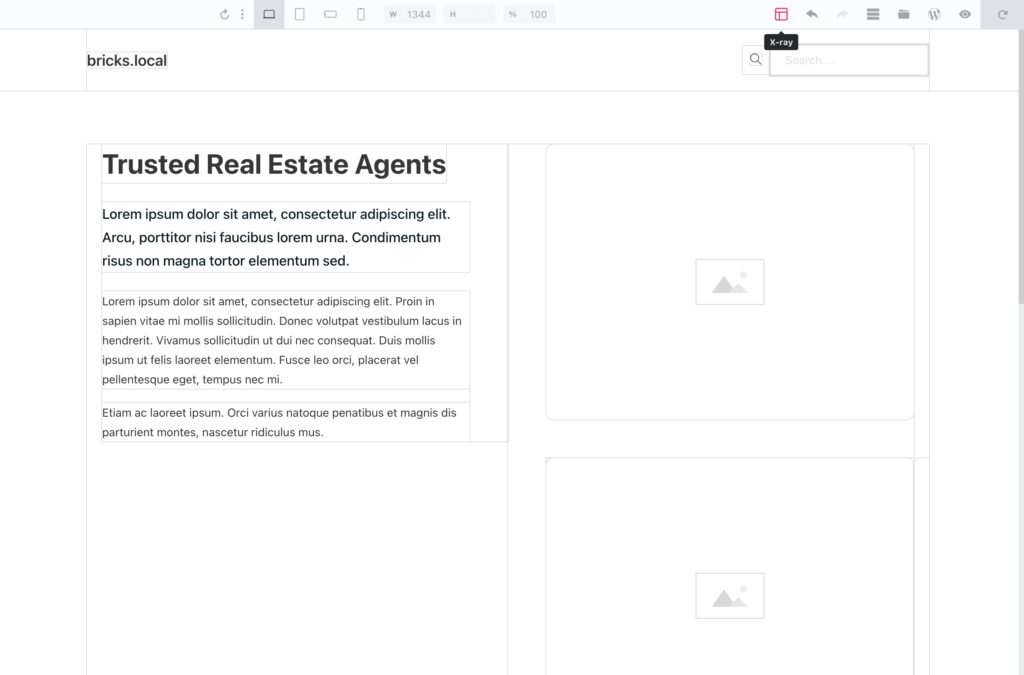The width and height of the screenshot is (1024, 675).
Task: Click the undo arrow in toolbar
Action: (x=812, y=14)
